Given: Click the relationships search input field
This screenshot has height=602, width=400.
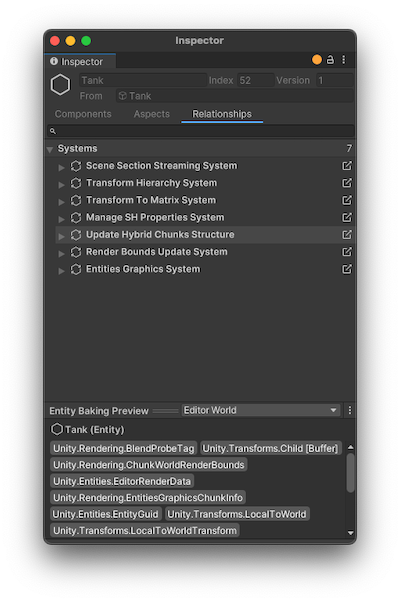Looking at the screenshot, I should [200, 131].
